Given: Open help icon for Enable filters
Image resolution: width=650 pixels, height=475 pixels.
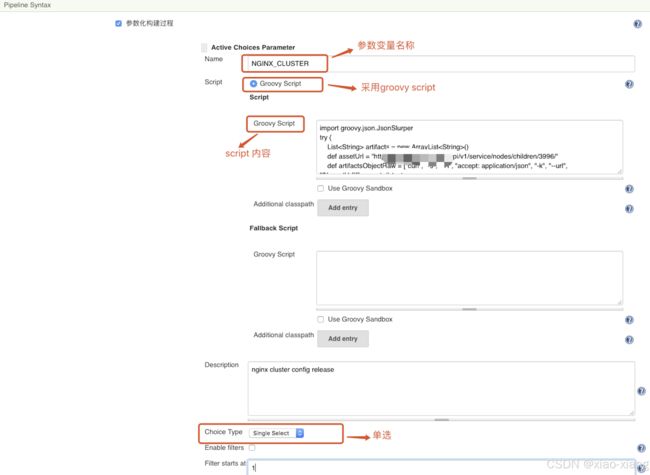Looking at the screenshot, I should (x=641, y=448).
